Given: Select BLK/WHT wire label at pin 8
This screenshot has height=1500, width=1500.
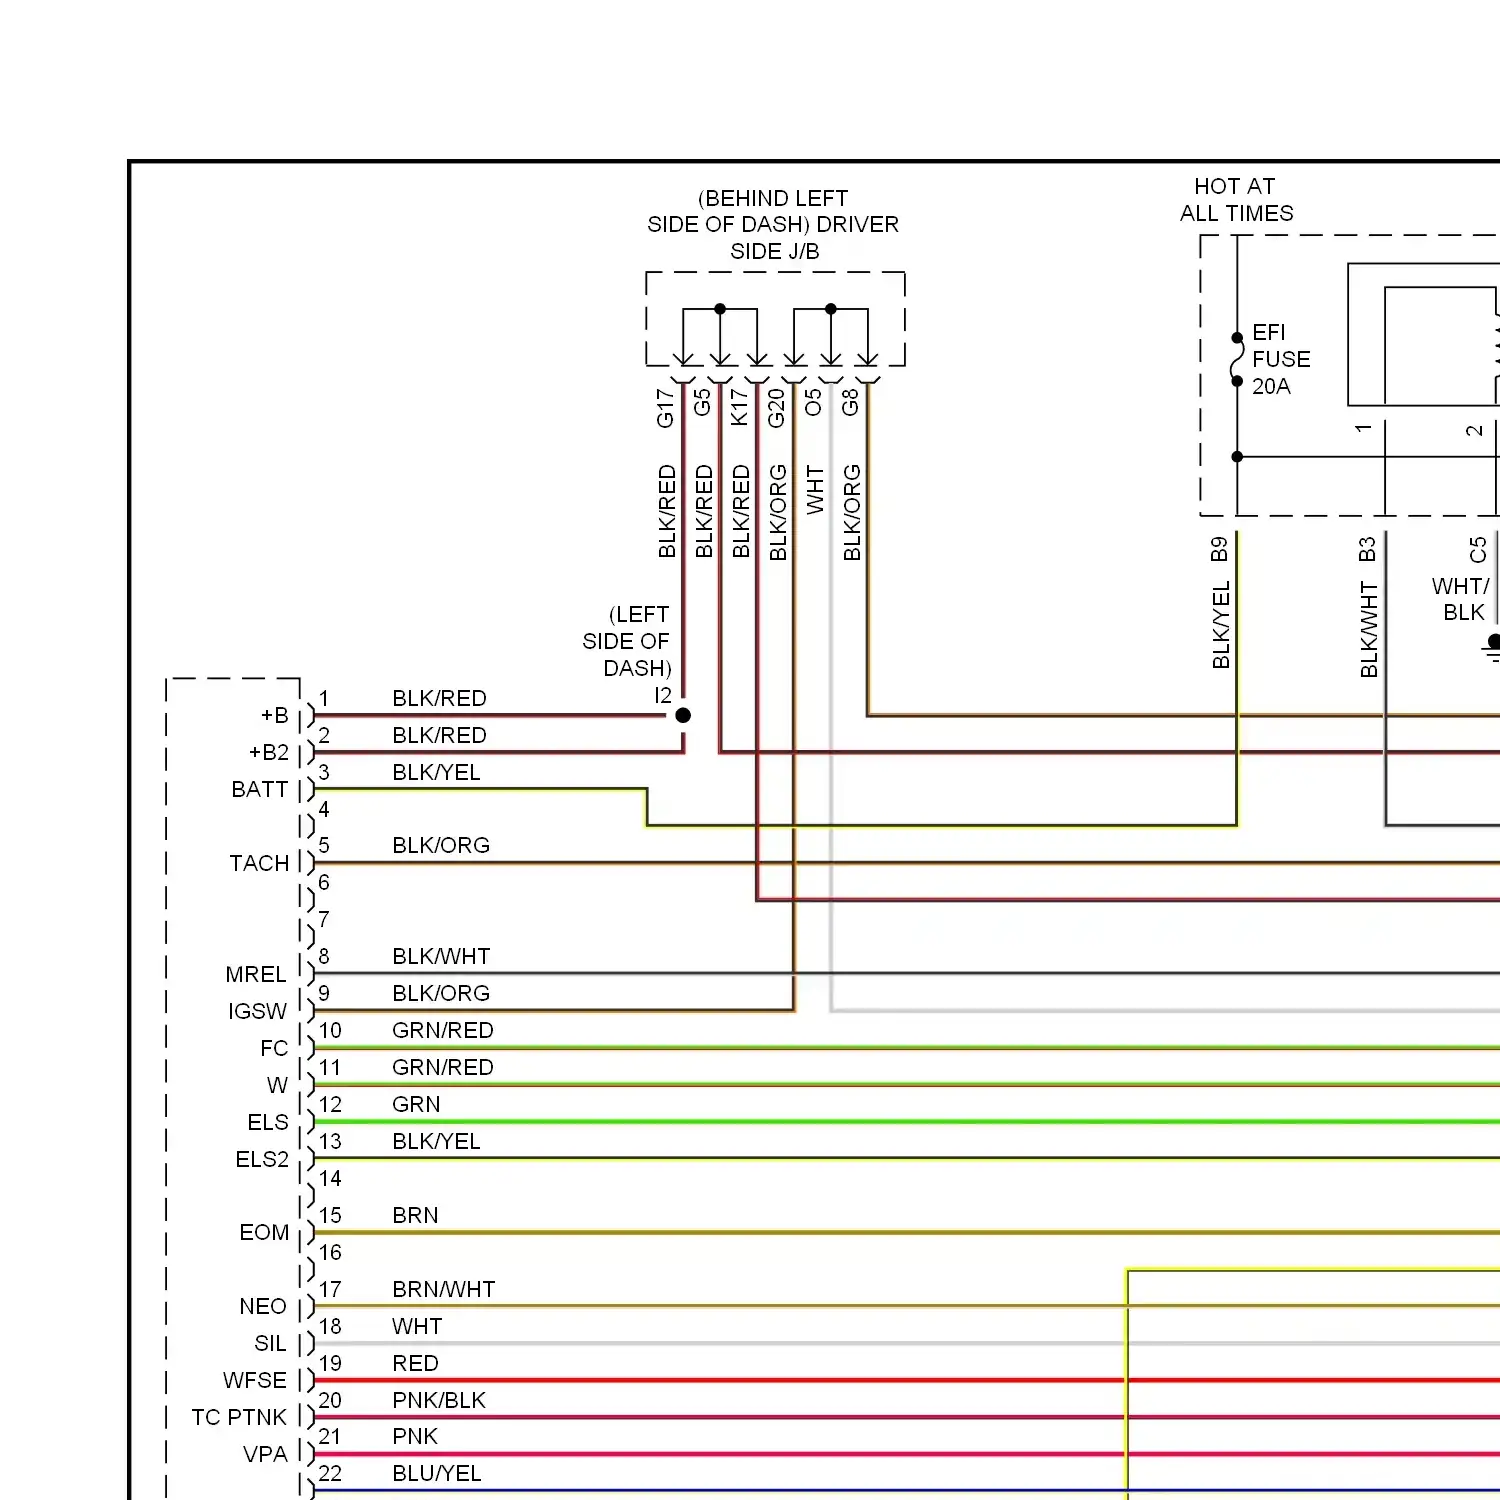Looking at the screenshot, I should 441,957.
